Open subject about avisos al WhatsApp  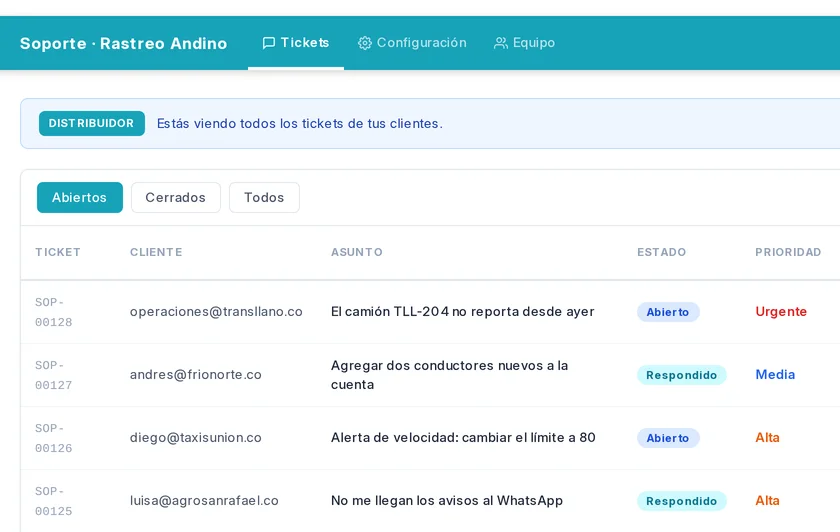click(447, 500)
